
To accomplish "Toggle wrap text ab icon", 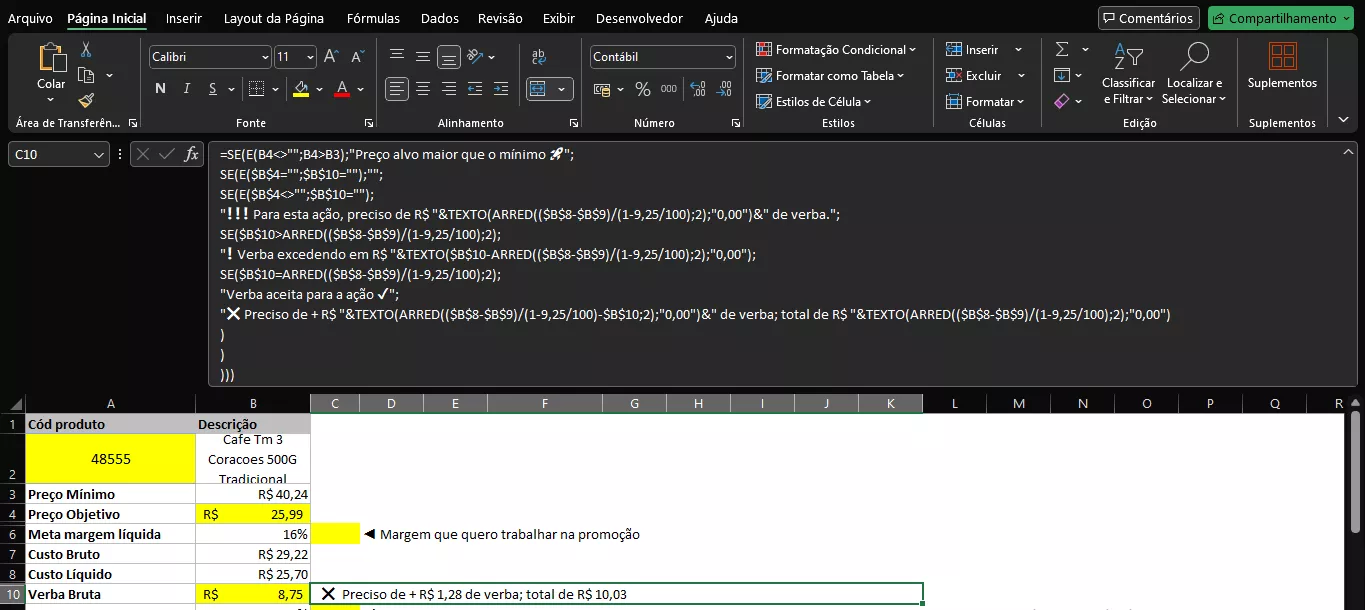I will coord(539,57).
